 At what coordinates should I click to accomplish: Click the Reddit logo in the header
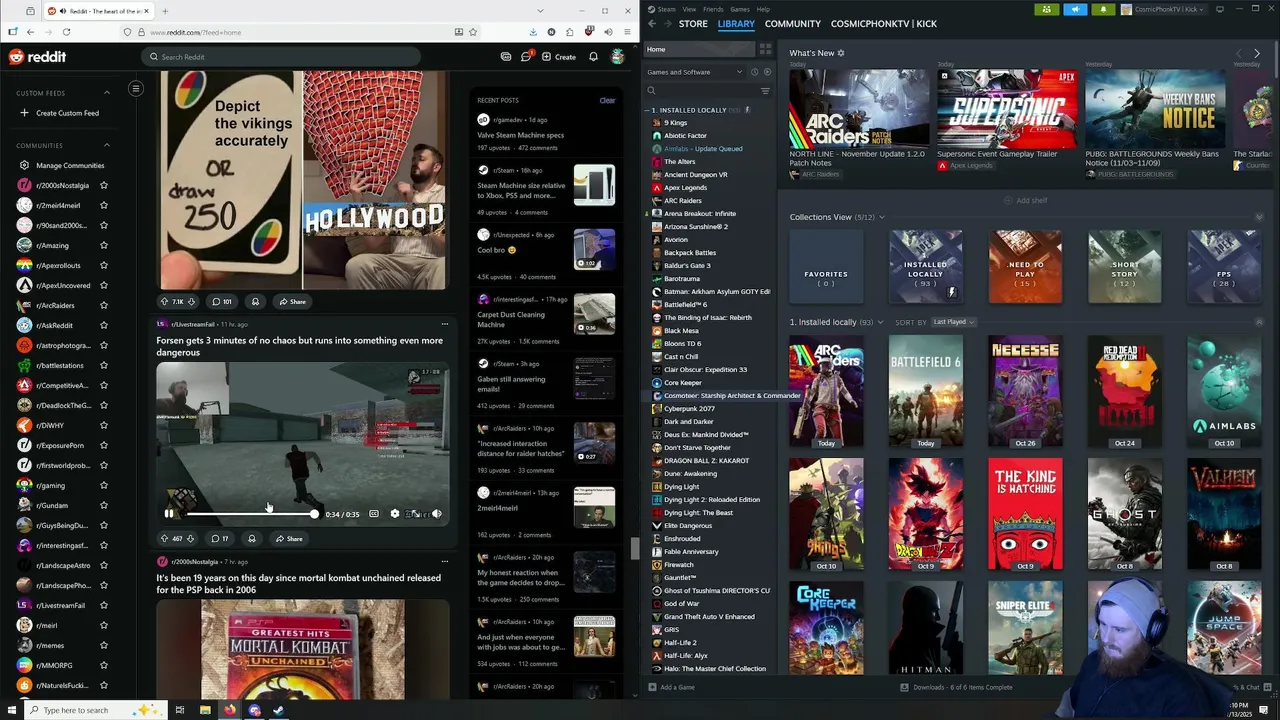37,57
